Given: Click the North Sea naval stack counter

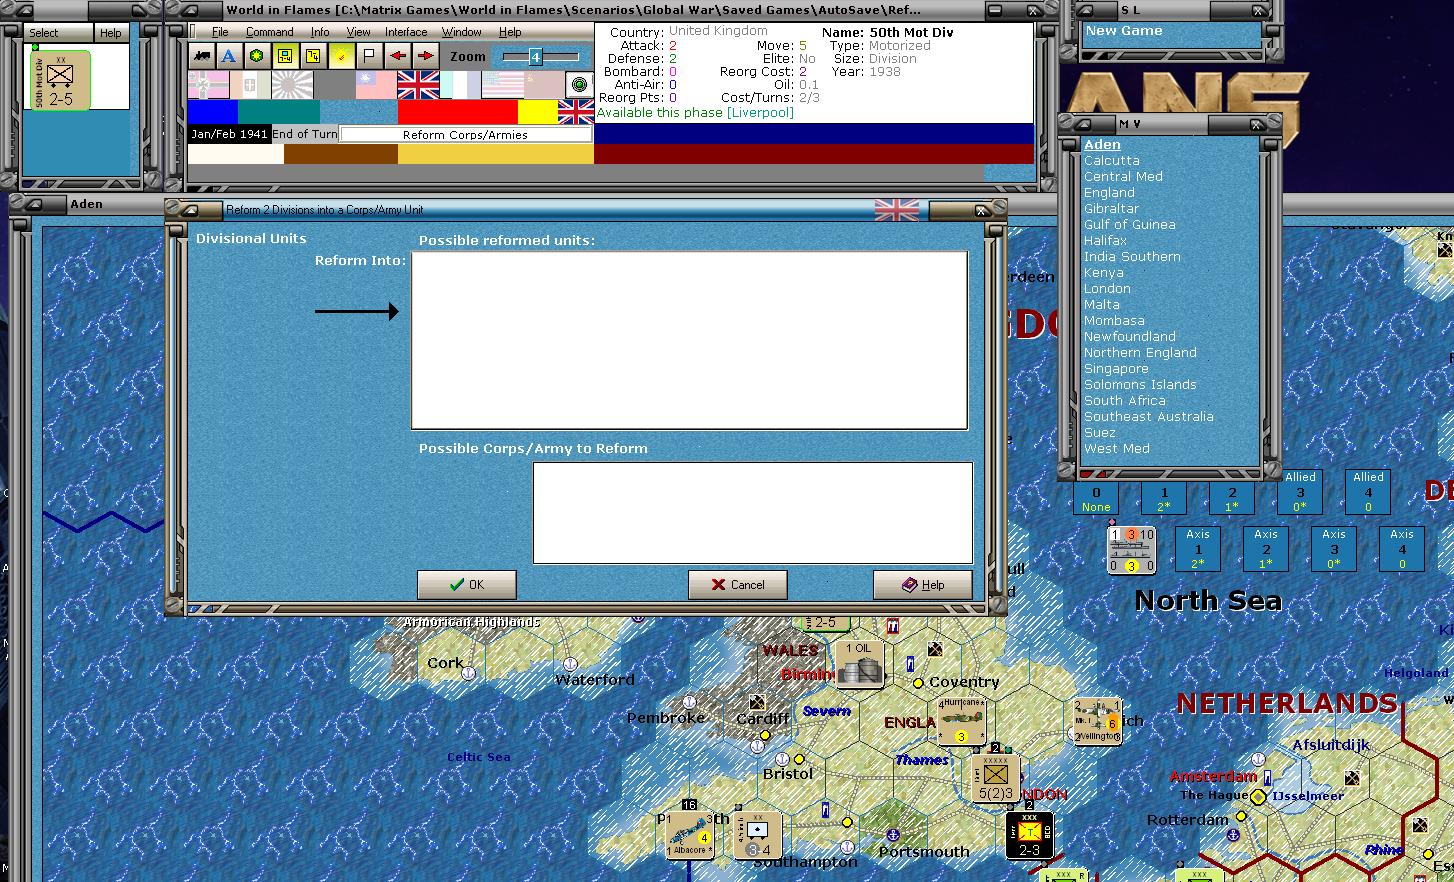Looking at the screenshot, I should tap(1132, 550).
